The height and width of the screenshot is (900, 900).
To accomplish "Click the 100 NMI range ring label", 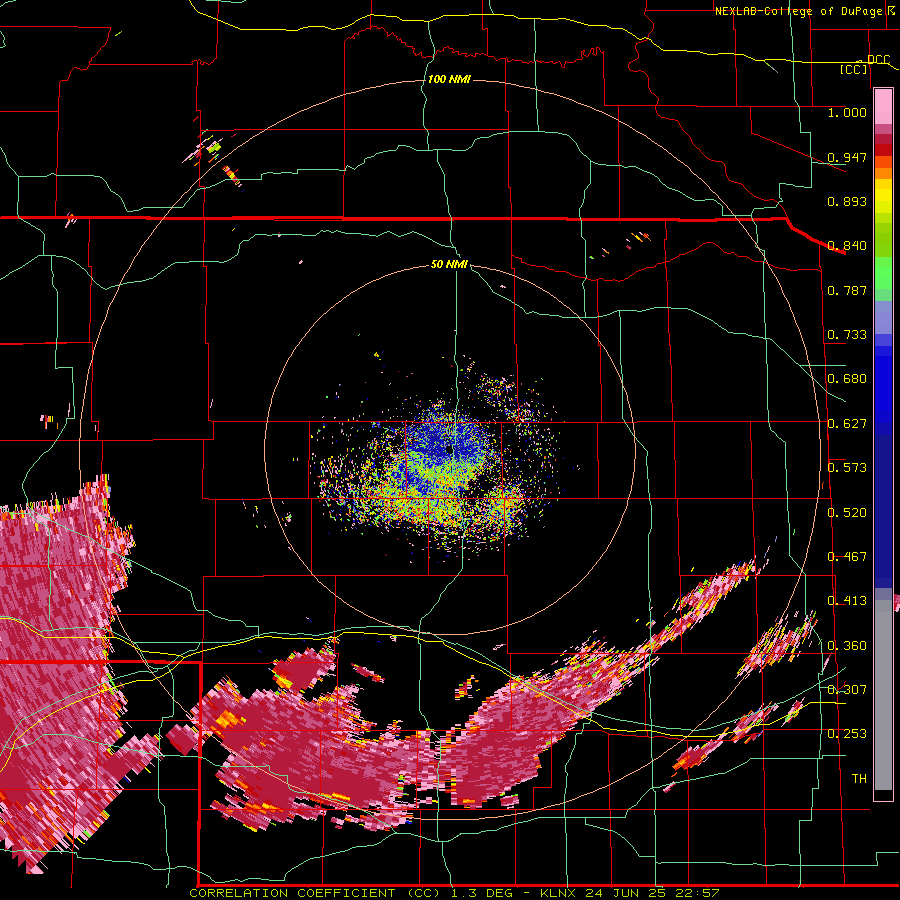I will point(449,79).
